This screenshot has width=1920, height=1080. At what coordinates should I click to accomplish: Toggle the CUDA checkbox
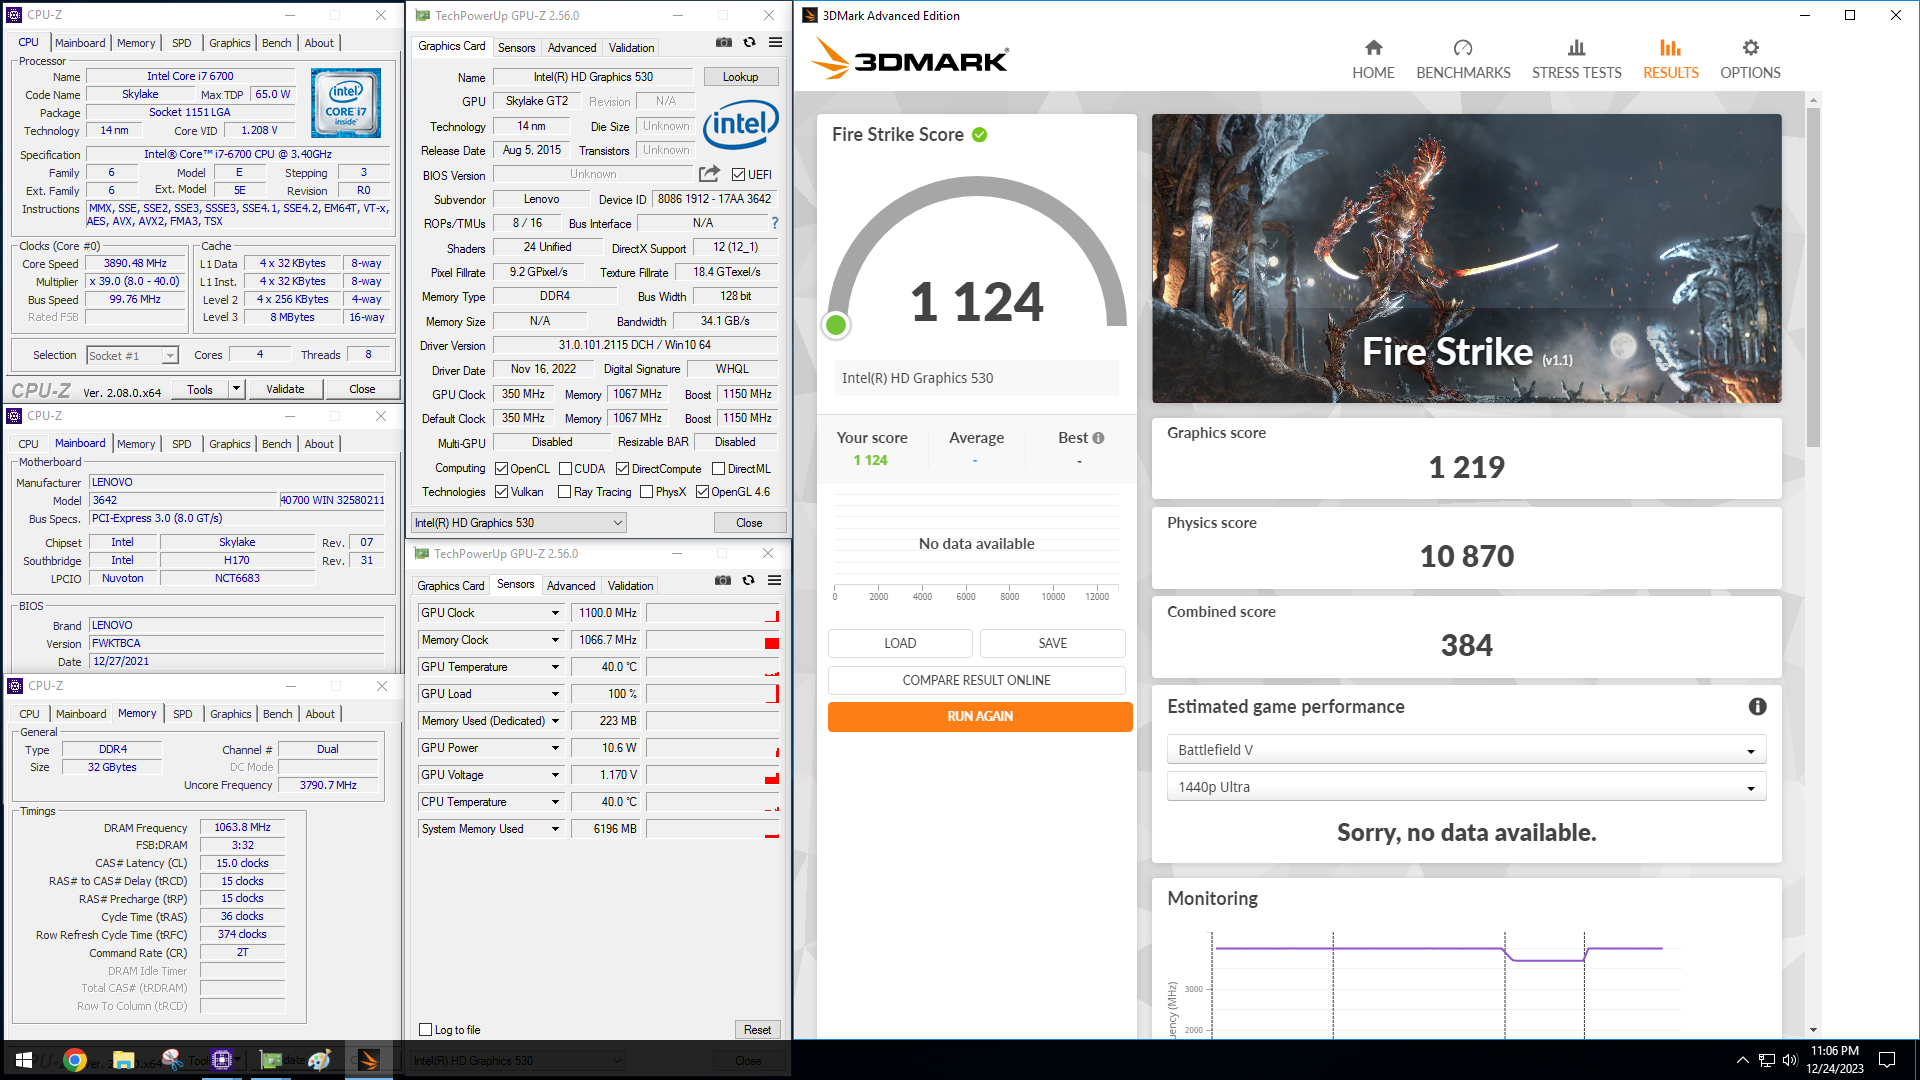pos(565,469)
